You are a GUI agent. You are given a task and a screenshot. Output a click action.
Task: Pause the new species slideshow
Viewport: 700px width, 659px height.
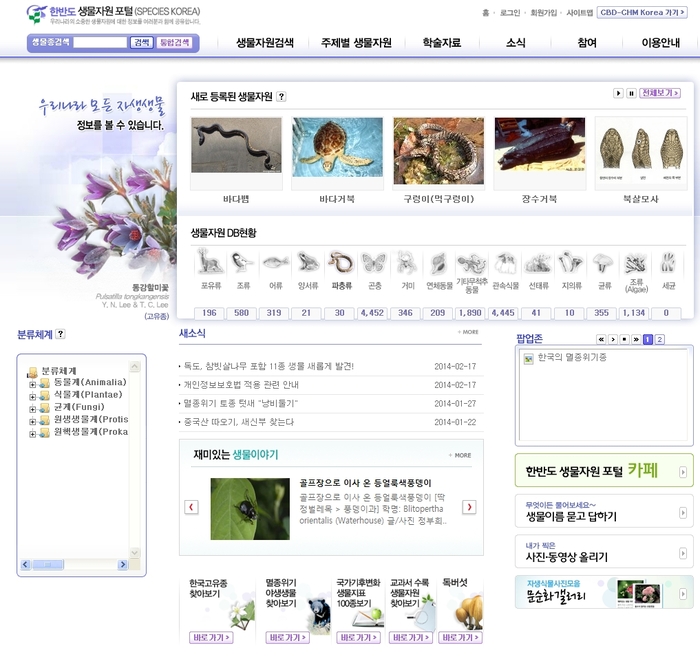631,93
